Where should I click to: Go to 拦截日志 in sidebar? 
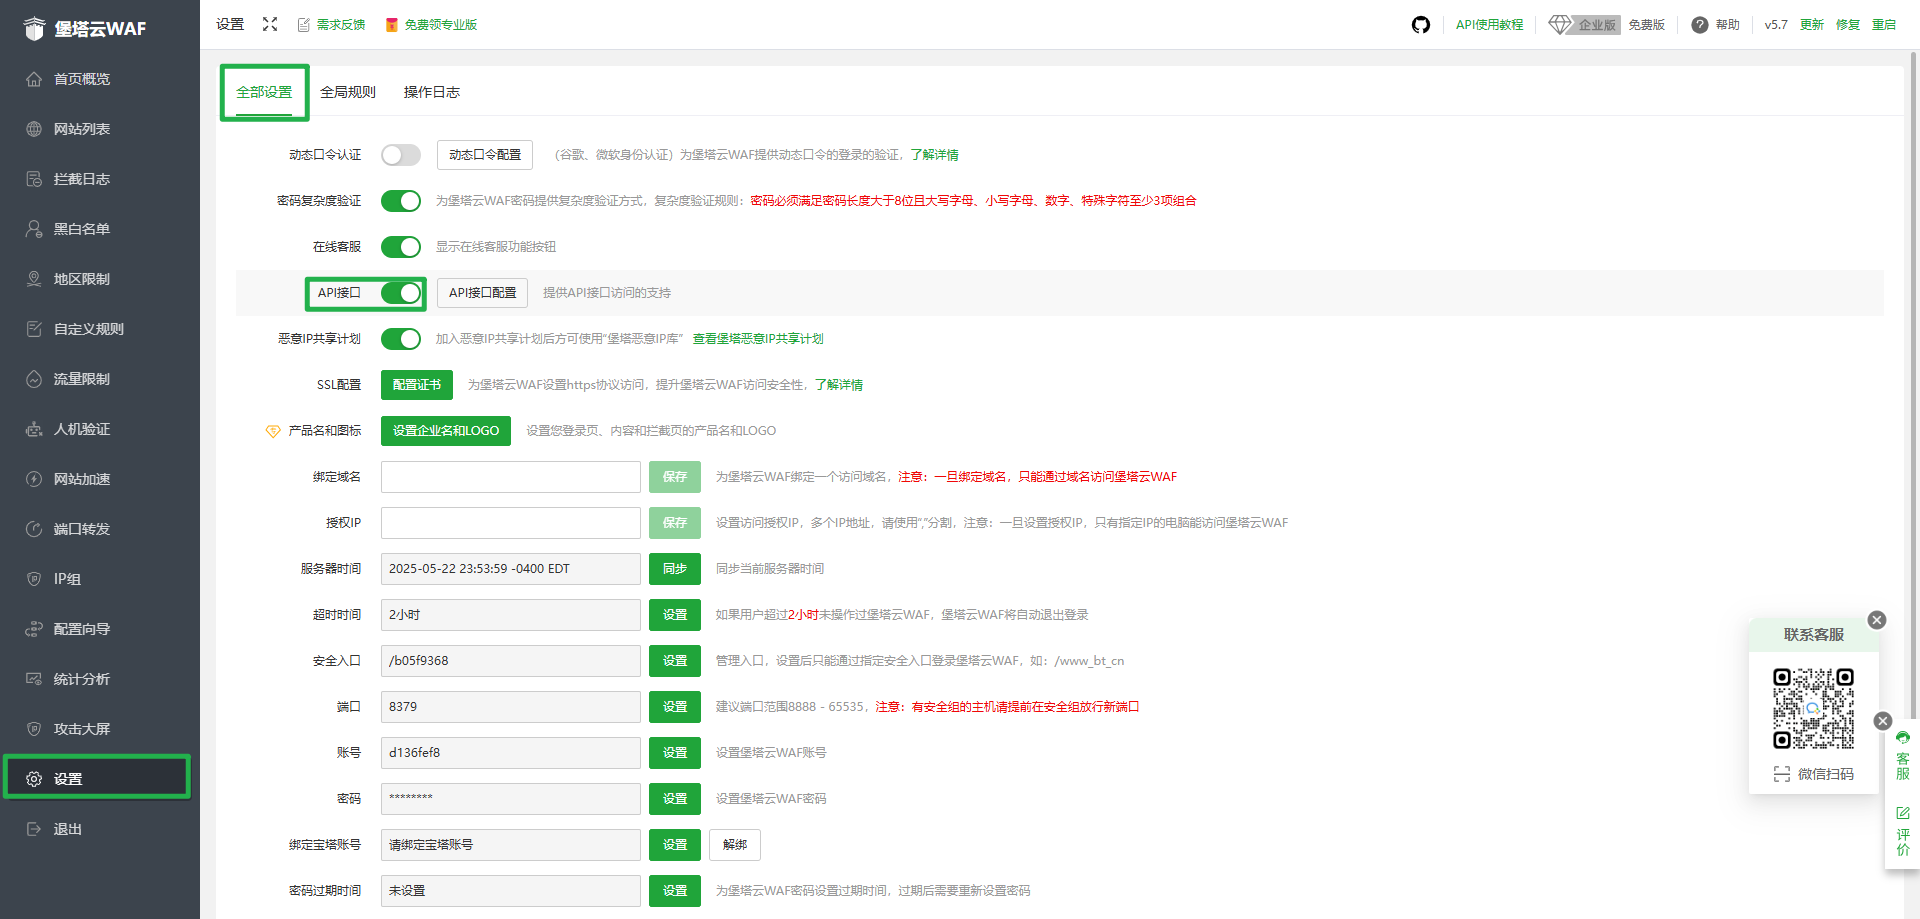[82, 179]
